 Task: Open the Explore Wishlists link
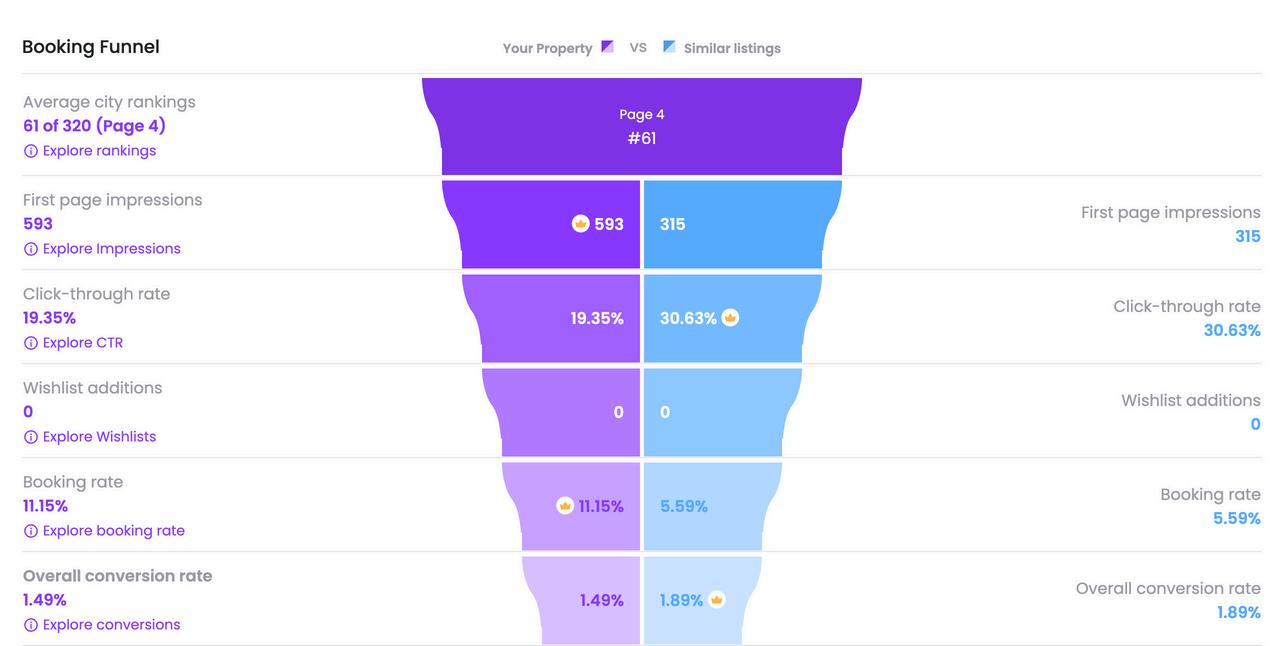99,437
